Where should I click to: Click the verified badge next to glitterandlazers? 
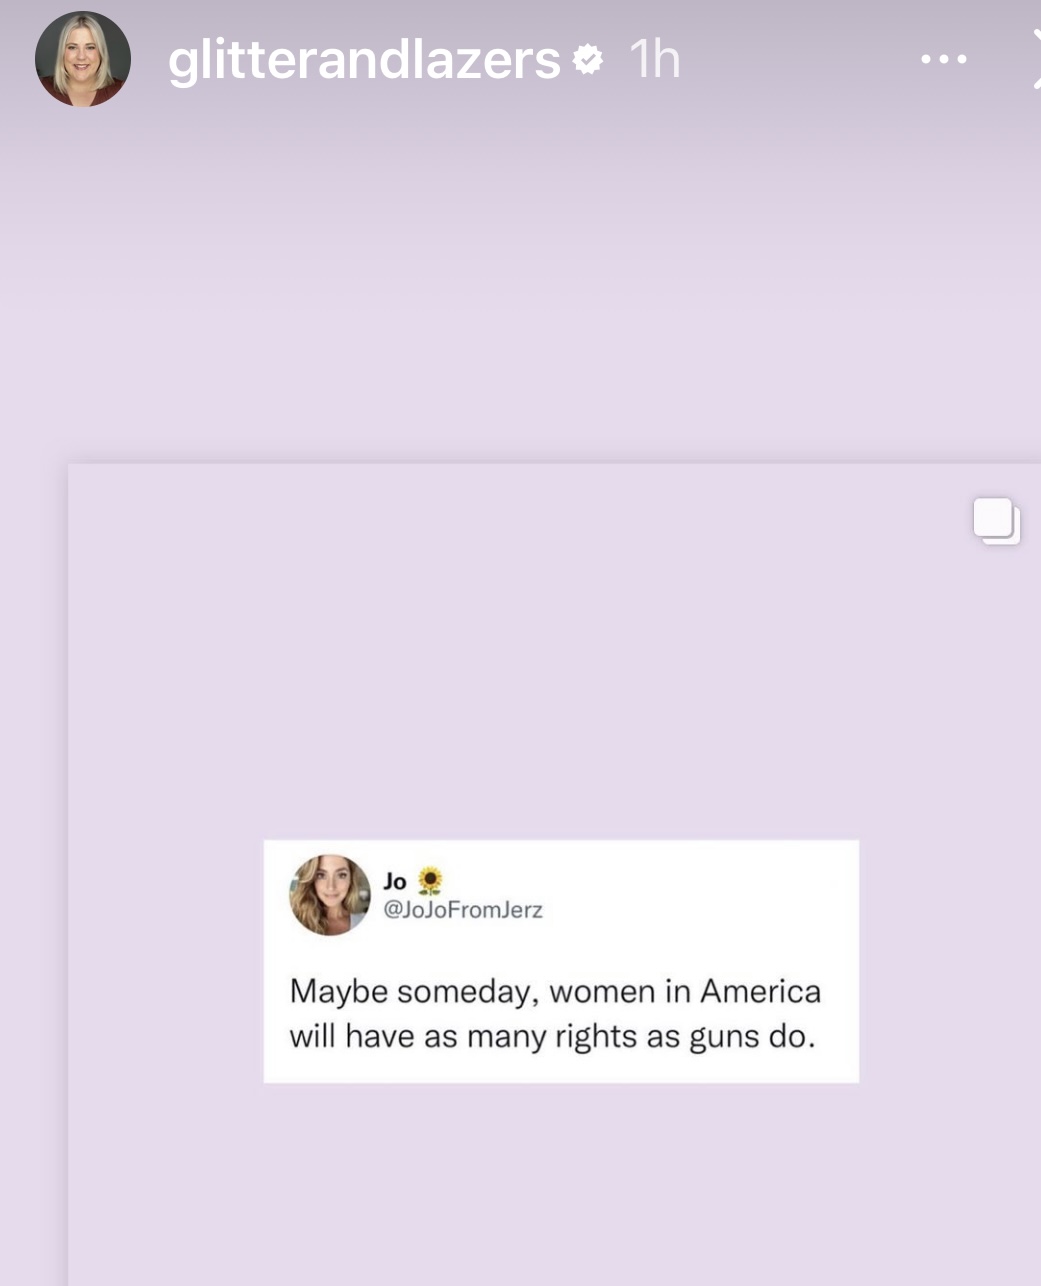pyautogui.click(x=587, y=60)
